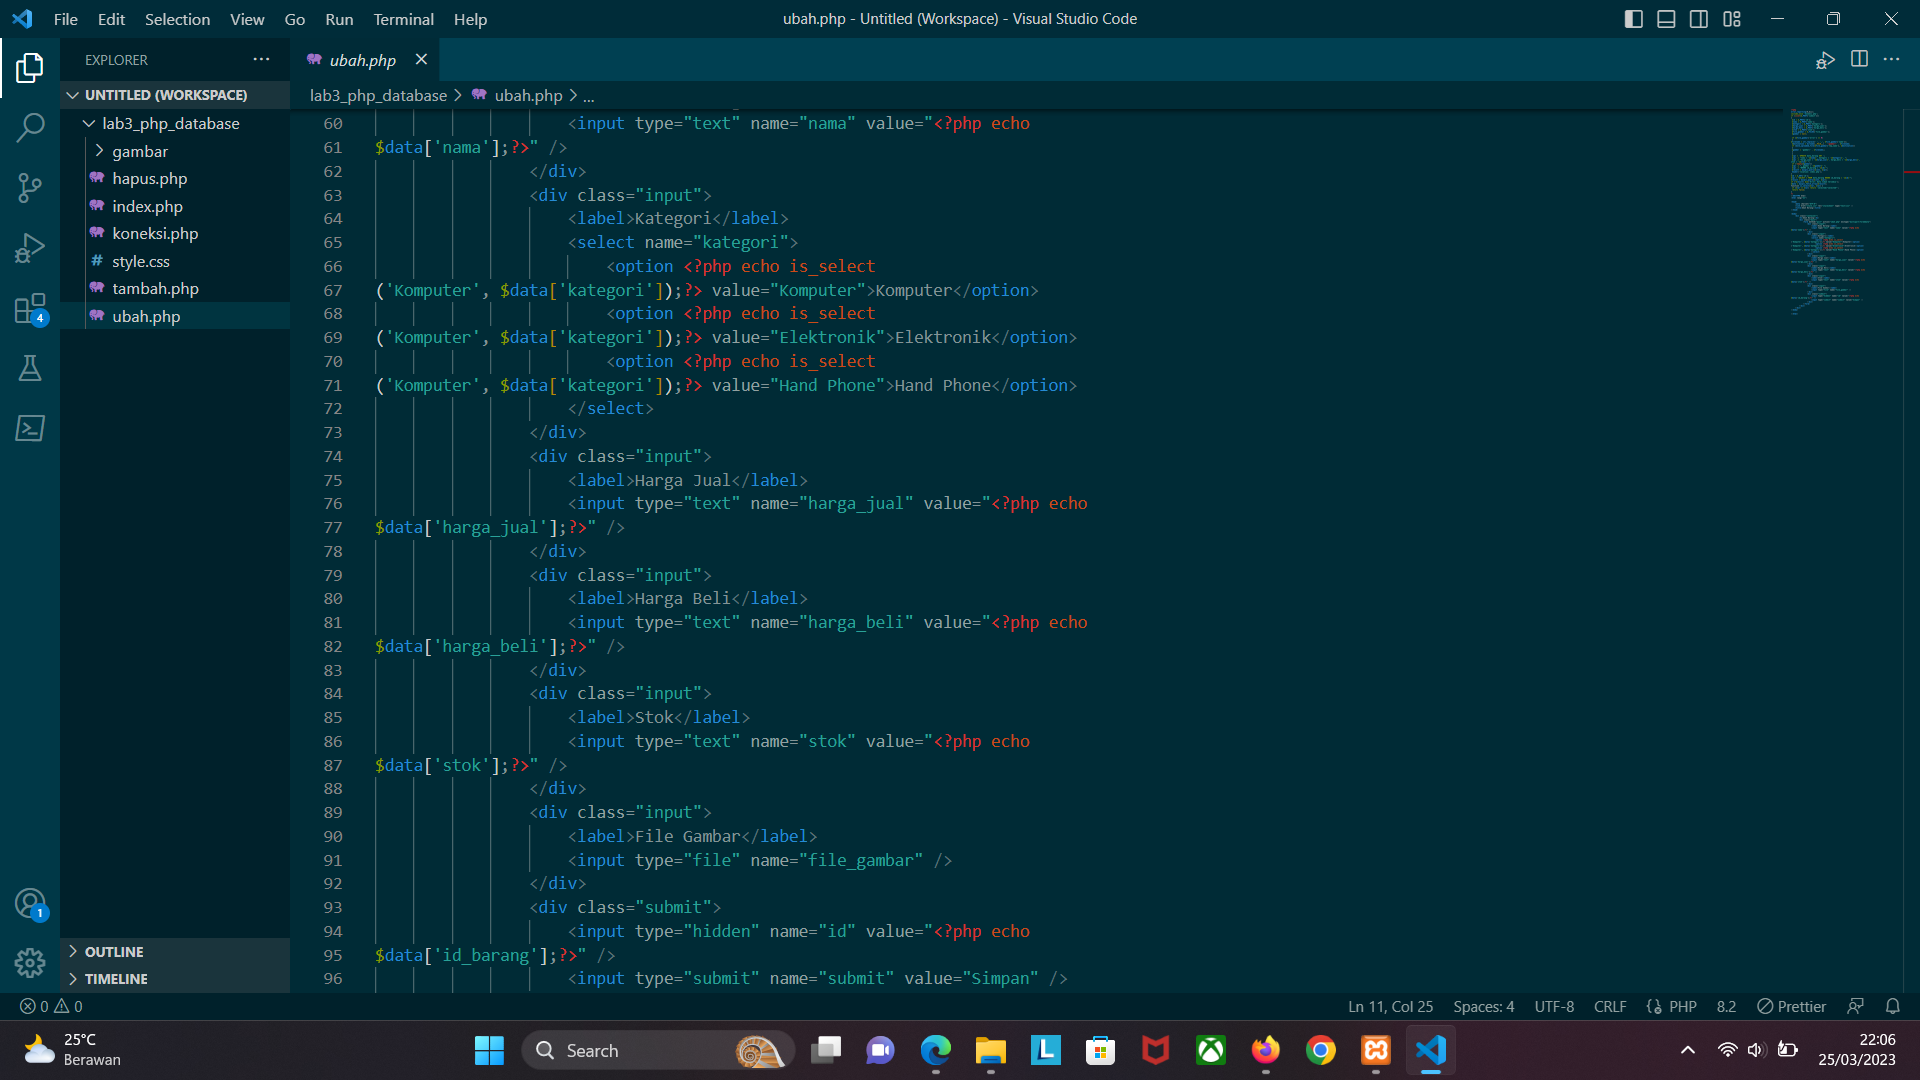Open the Search view in the activity bar
The image size is (1920, 1080).
(30, 128)
